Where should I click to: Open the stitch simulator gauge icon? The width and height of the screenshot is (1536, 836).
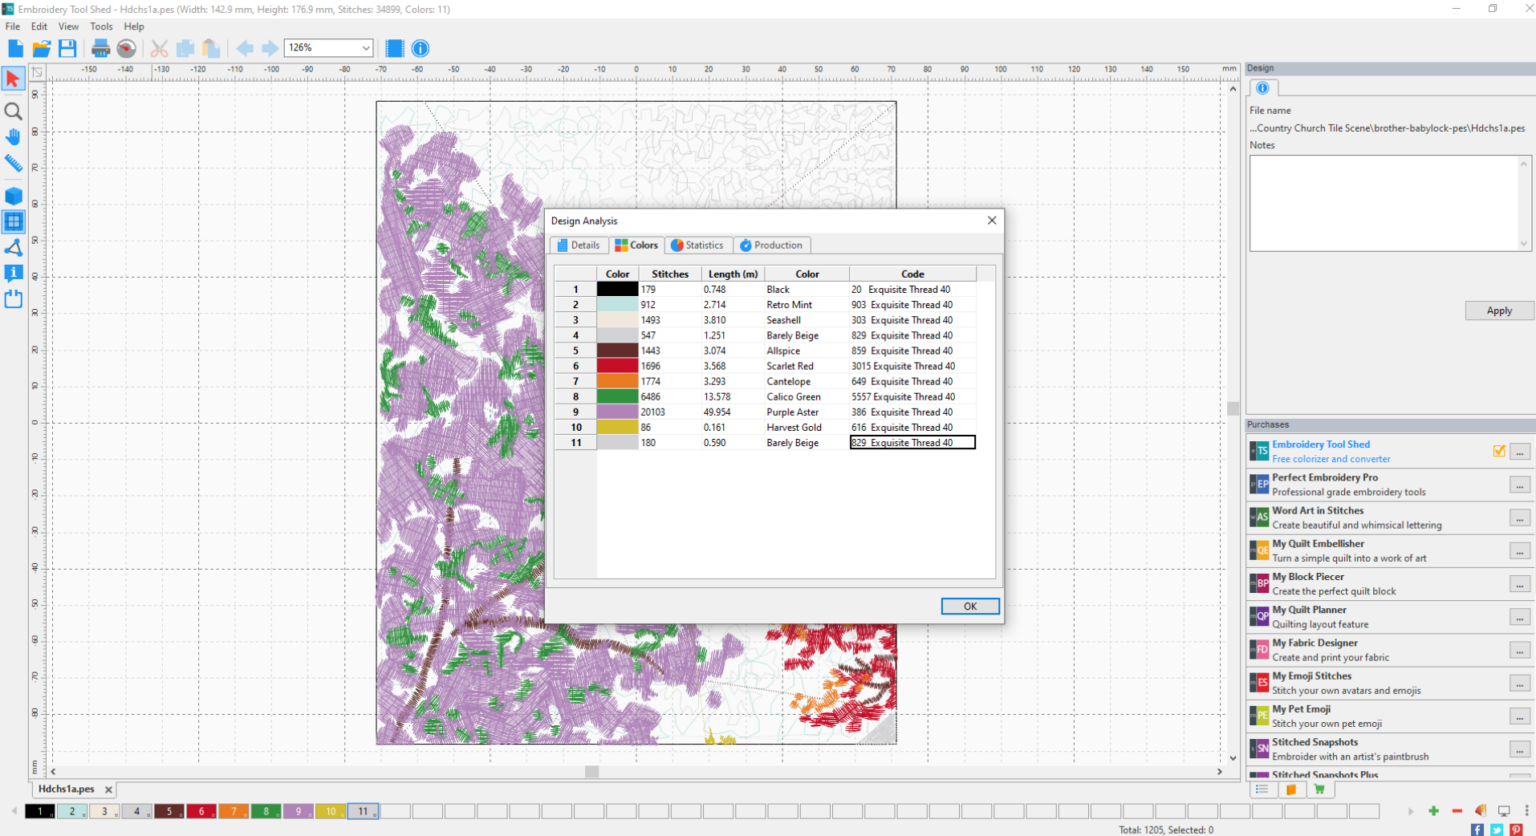[x=126, y=48]
